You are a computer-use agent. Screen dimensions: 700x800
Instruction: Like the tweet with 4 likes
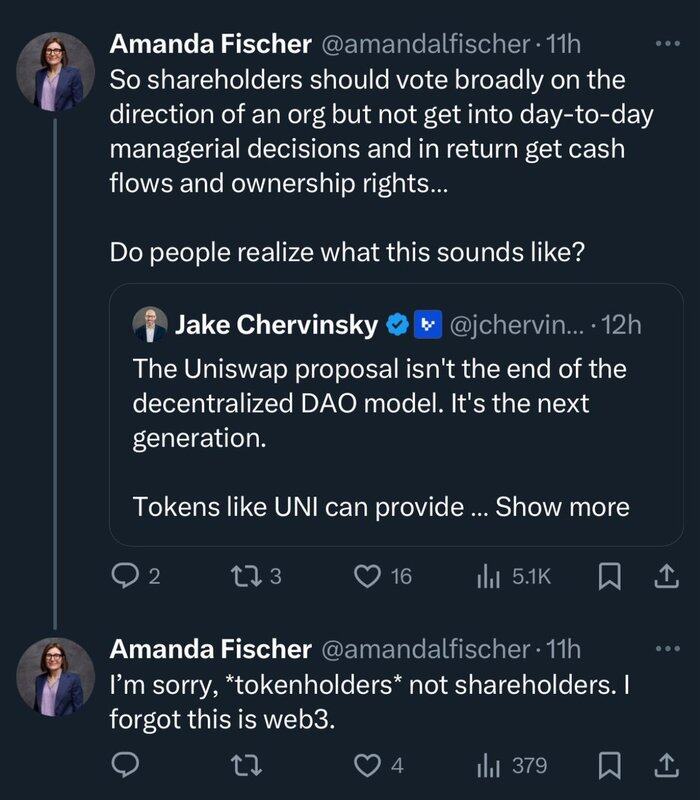tap(370, 765)
